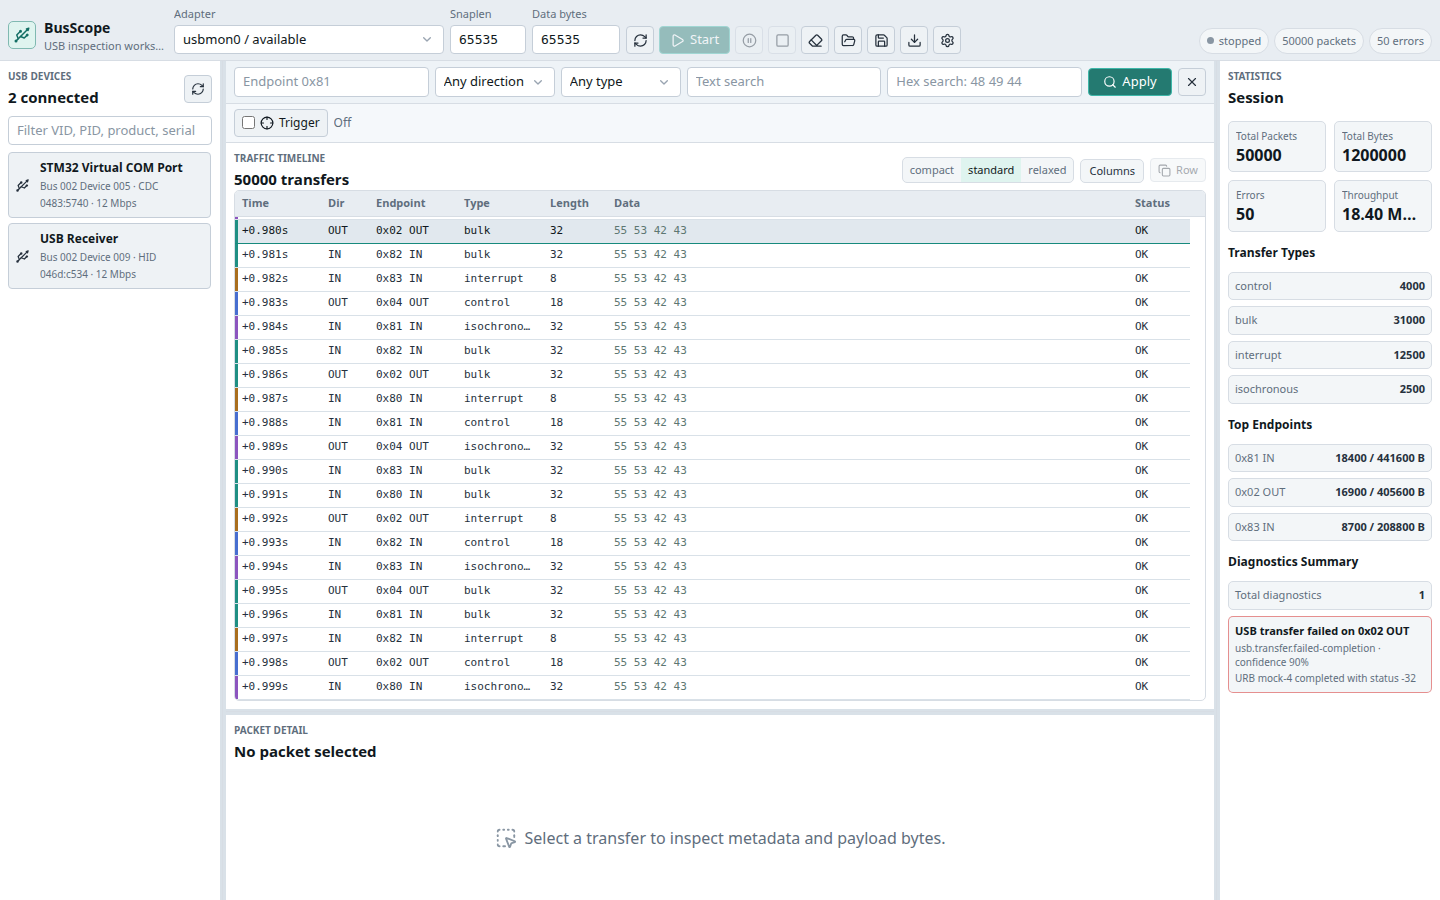Click the Total Packets stat card
Image resolution: width=1440 pixels, height=900 pixels.
tap(1276, 147)
